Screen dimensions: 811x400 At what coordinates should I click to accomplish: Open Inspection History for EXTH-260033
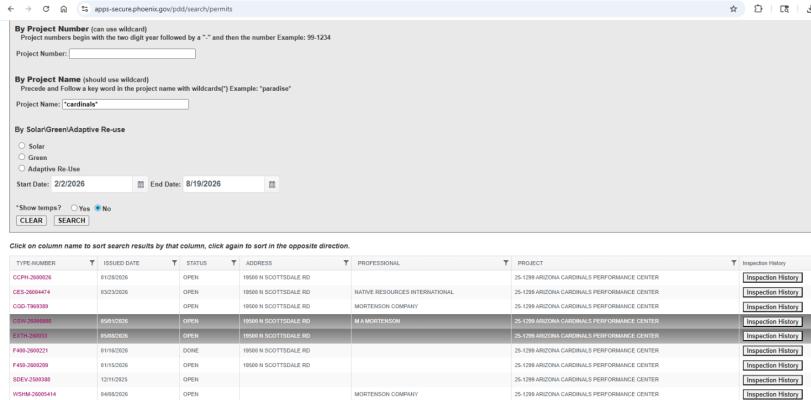click(x=773, y=336)
